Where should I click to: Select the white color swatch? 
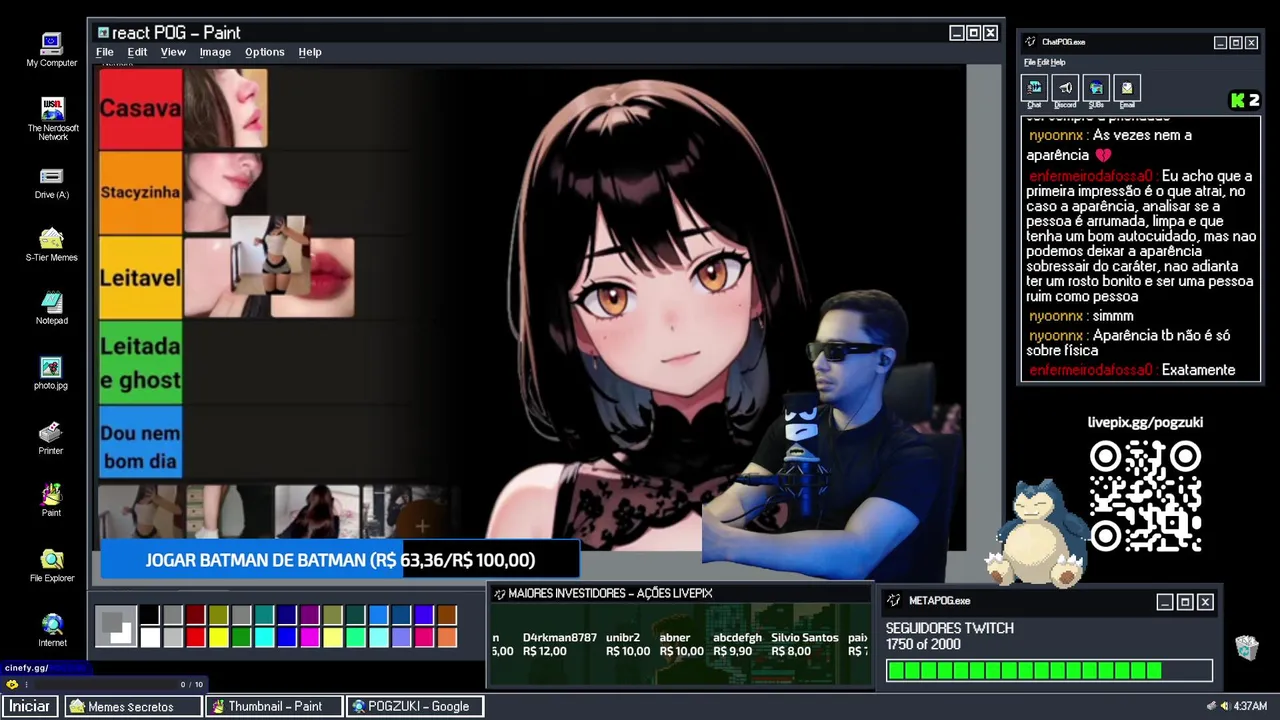(150, 637)
